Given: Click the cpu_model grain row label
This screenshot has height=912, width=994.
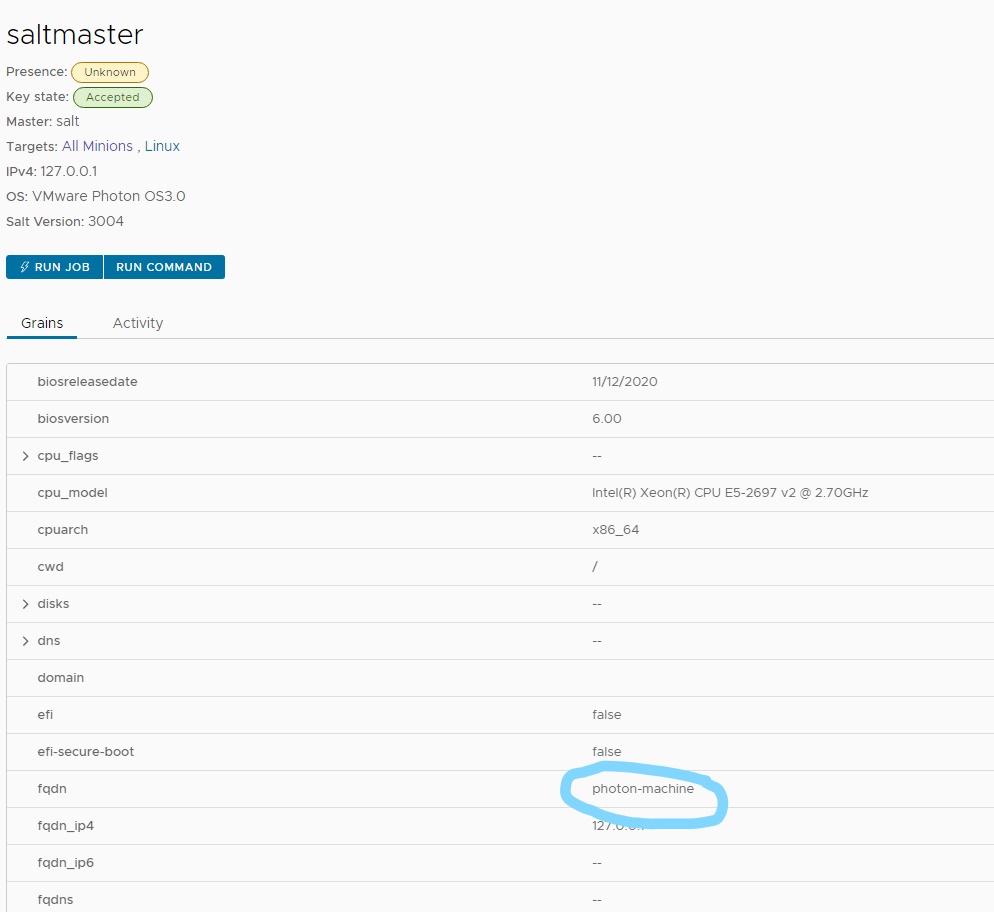Looking at the screenshot, I should click(x=72, y=493).
